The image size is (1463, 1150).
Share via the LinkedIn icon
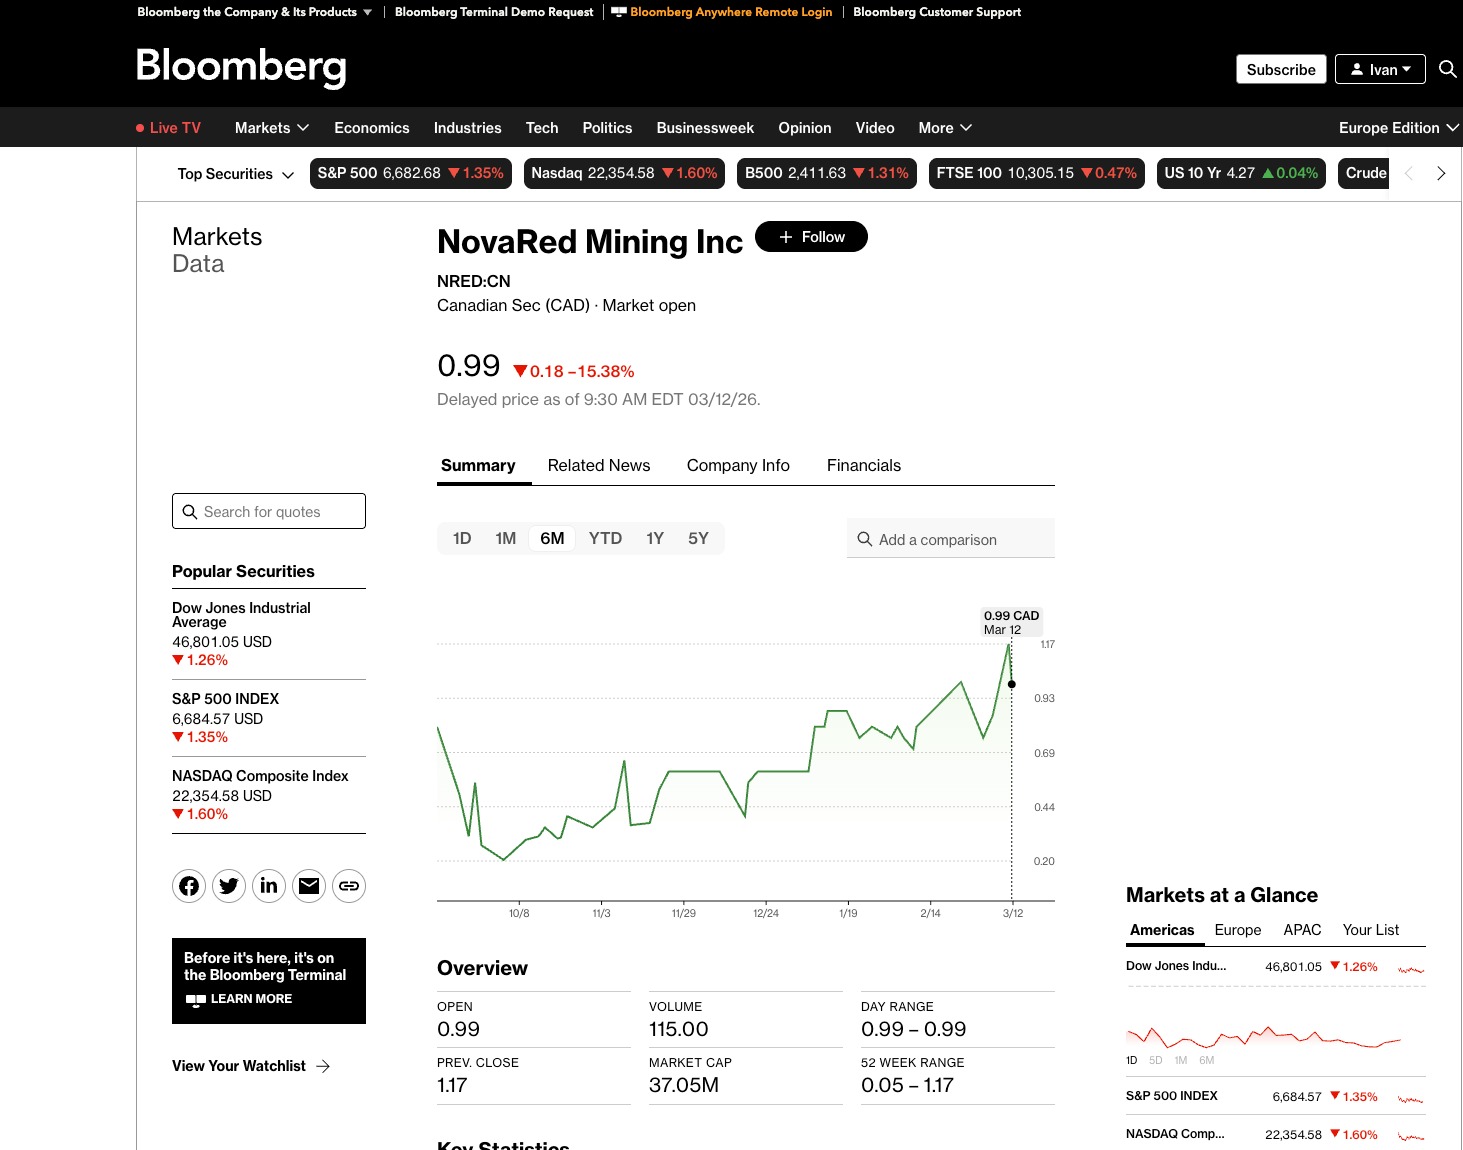point(269,886)
